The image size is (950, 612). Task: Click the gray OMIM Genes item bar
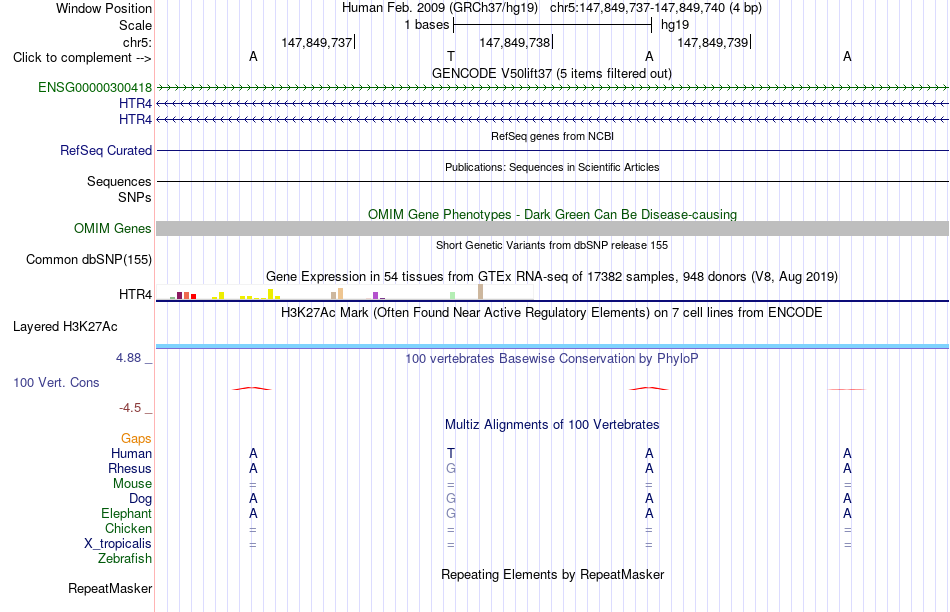click(x=552, y=228)
